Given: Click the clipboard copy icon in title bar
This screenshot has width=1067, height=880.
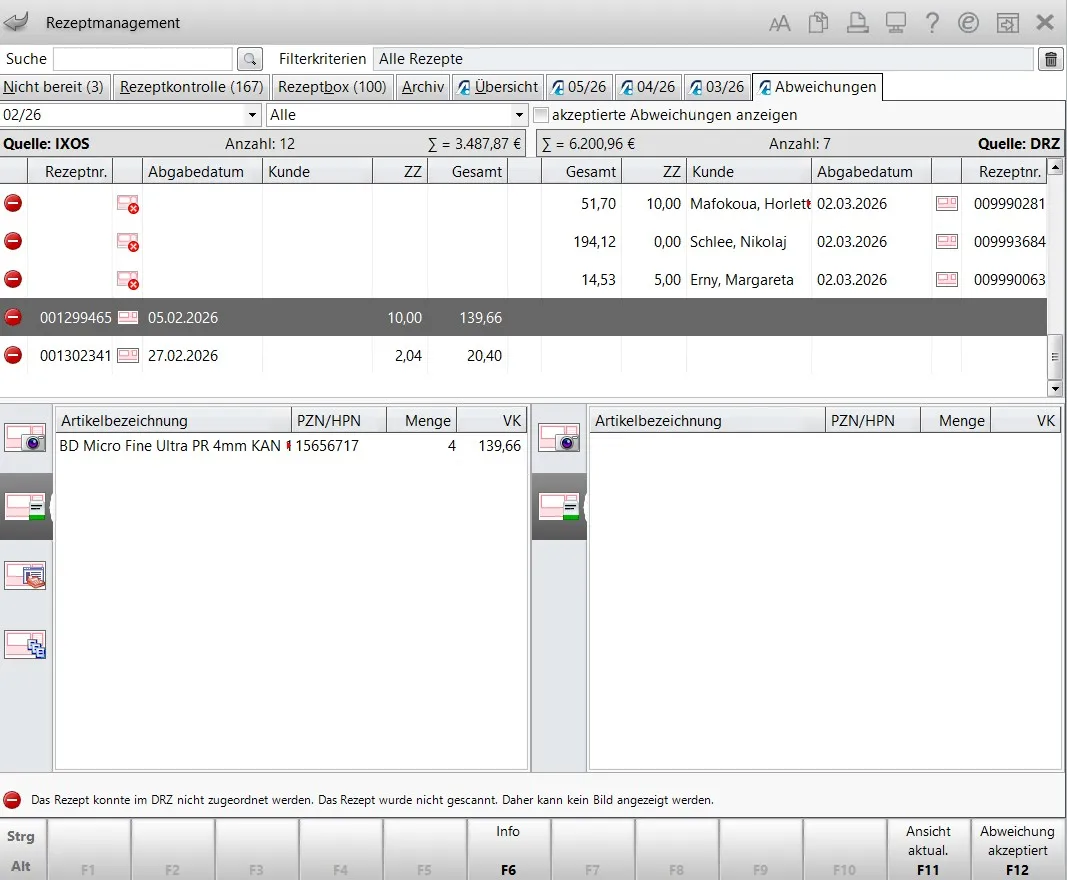Looking at the screenshot, I should [819, 23].
